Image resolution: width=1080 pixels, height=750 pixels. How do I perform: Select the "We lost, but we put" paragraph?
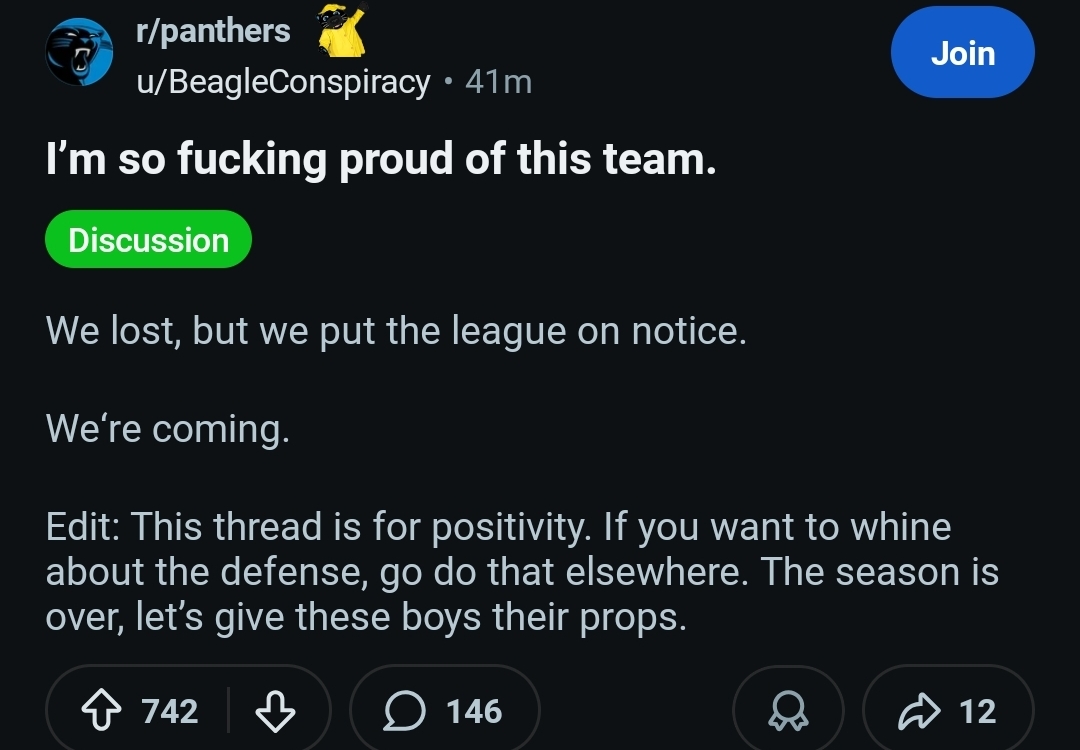(396, 331)
